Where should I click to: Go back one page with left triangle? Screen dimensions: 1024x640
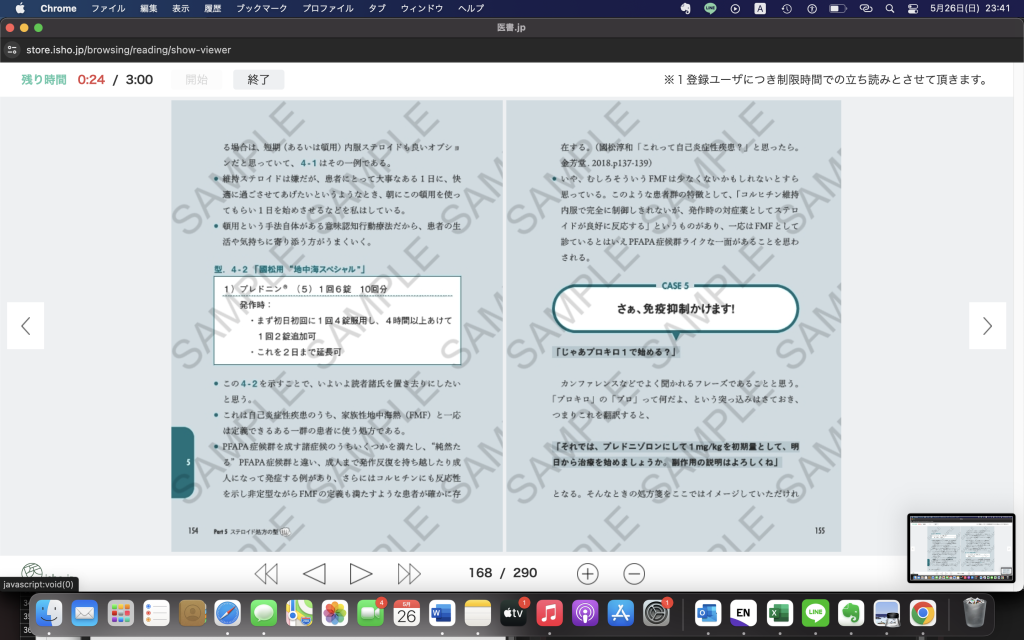click(314, 573)
